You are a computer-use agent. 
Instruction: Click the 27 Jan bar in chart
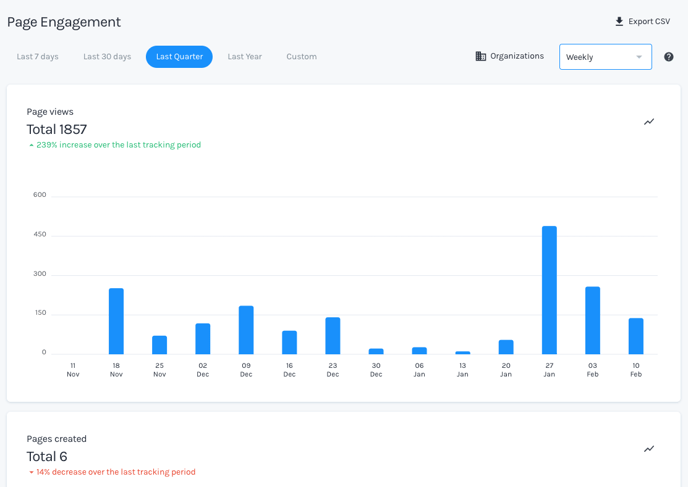coord(549,290)
